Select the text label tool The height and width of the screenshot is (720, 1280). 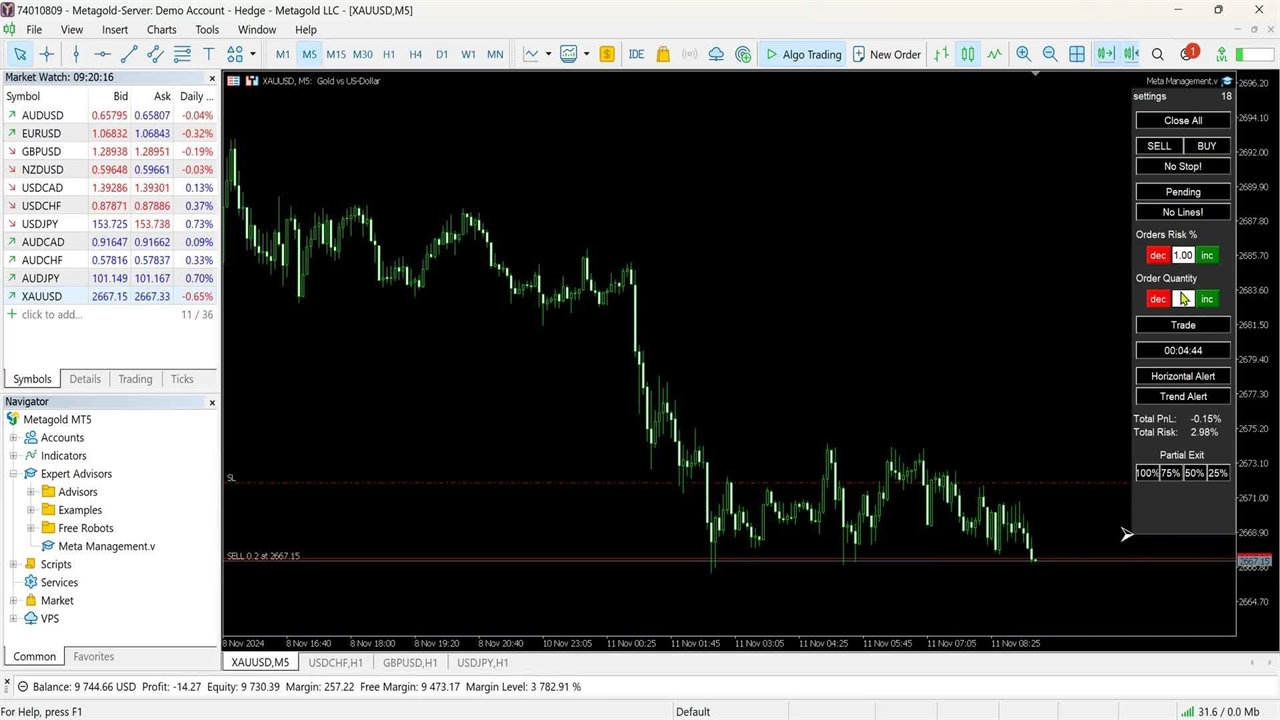(209, 54)
